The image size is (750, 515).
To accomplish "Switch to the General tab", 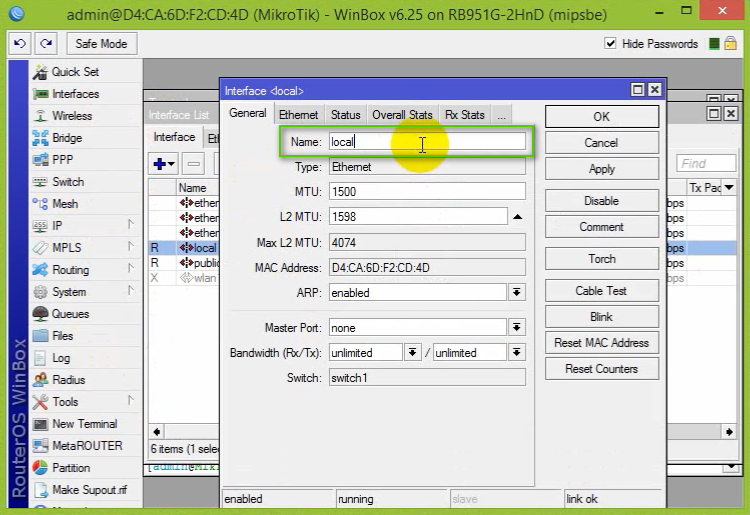I will [248, 113].
